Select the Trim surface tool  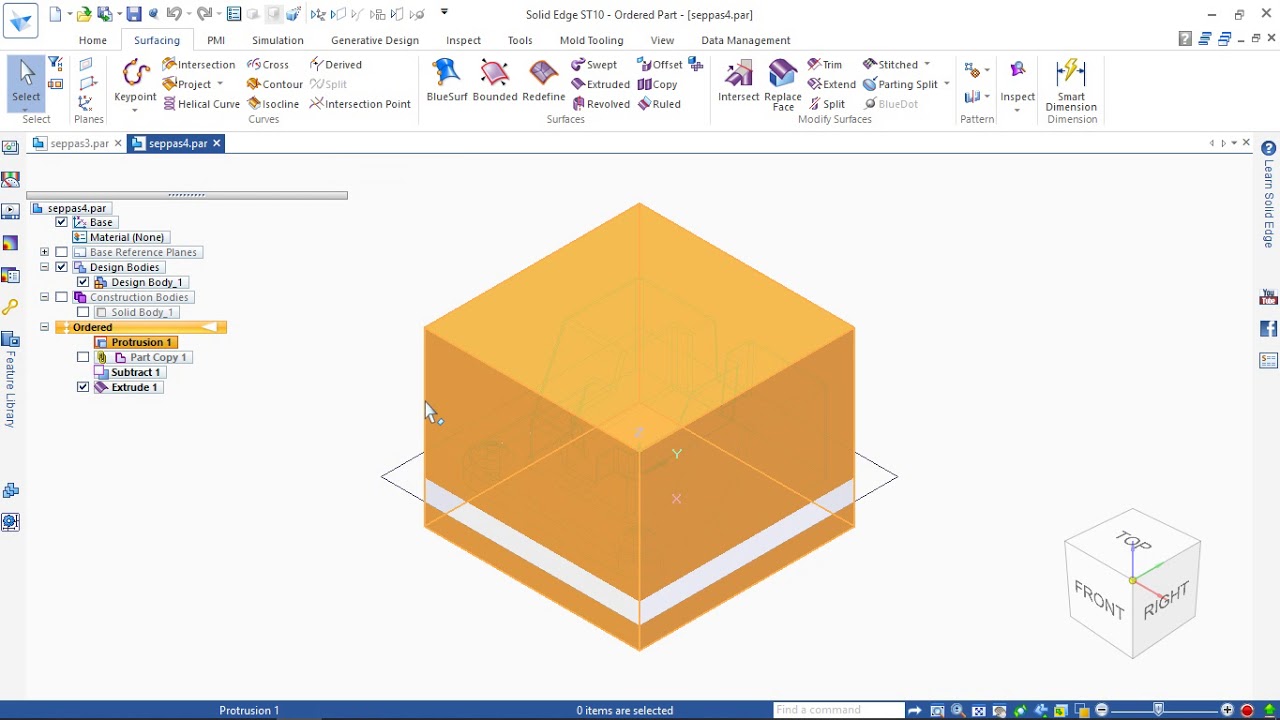pyautogui.click(x=825, y=65)
